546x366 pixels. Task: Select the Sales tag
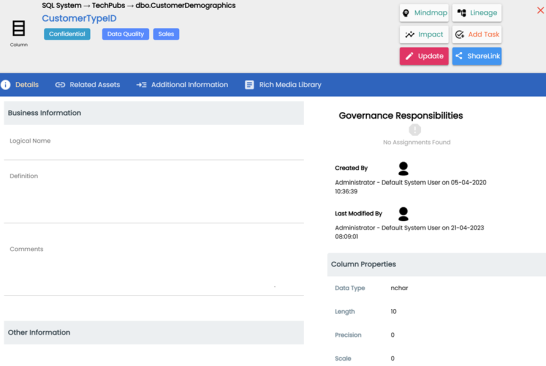click(x=166, y=34)
